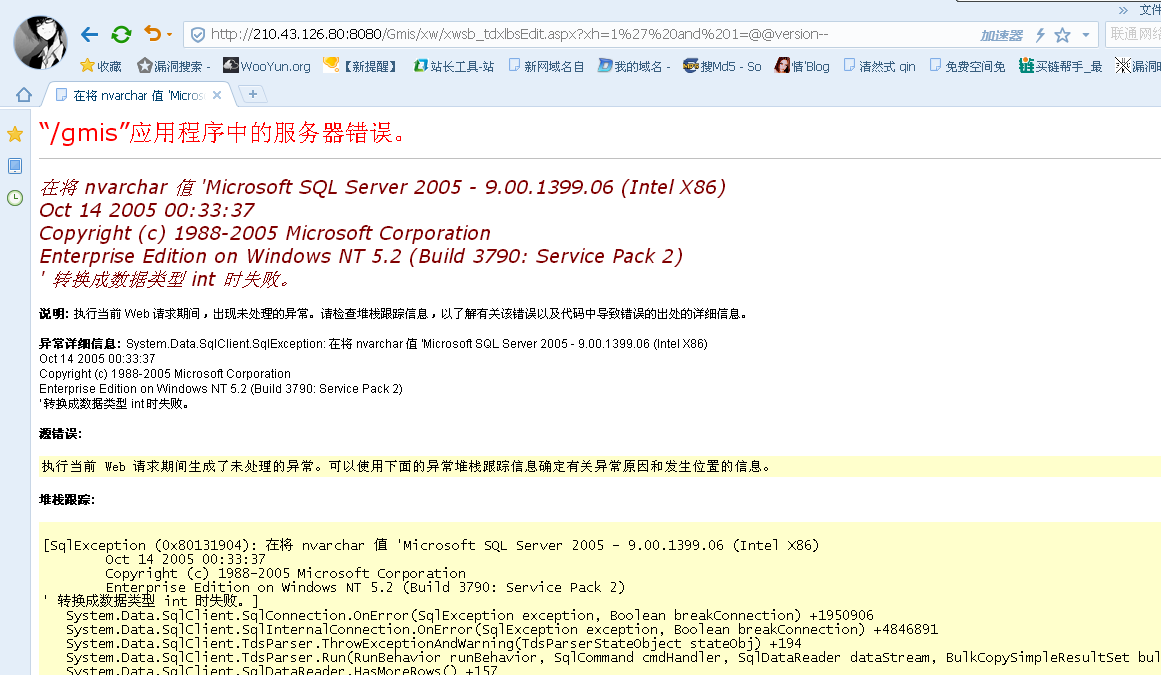Click the 说明: label
Viewport: 1161px width, 675px height.
[x=54, y=314]
